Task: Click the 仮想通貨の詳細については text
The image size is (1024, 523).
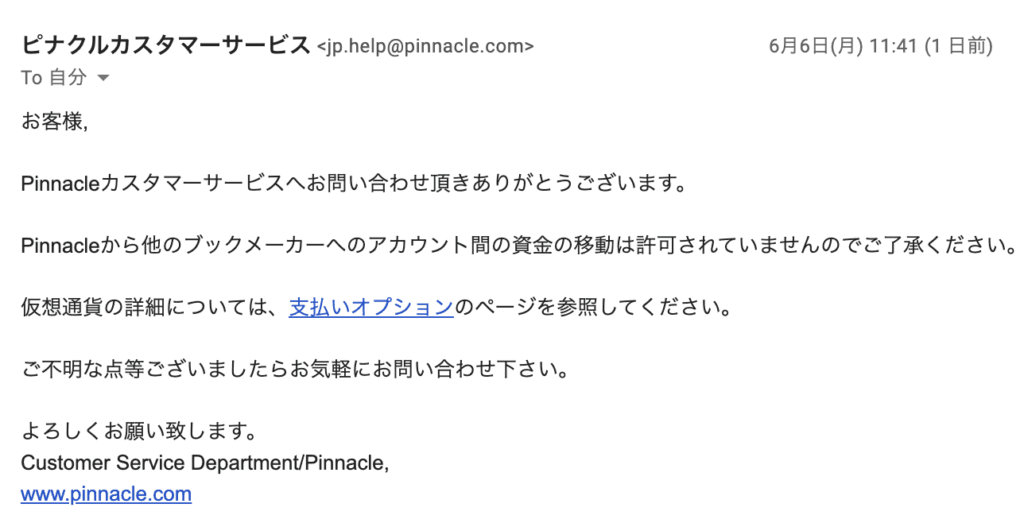Action: tap(144, 307)
